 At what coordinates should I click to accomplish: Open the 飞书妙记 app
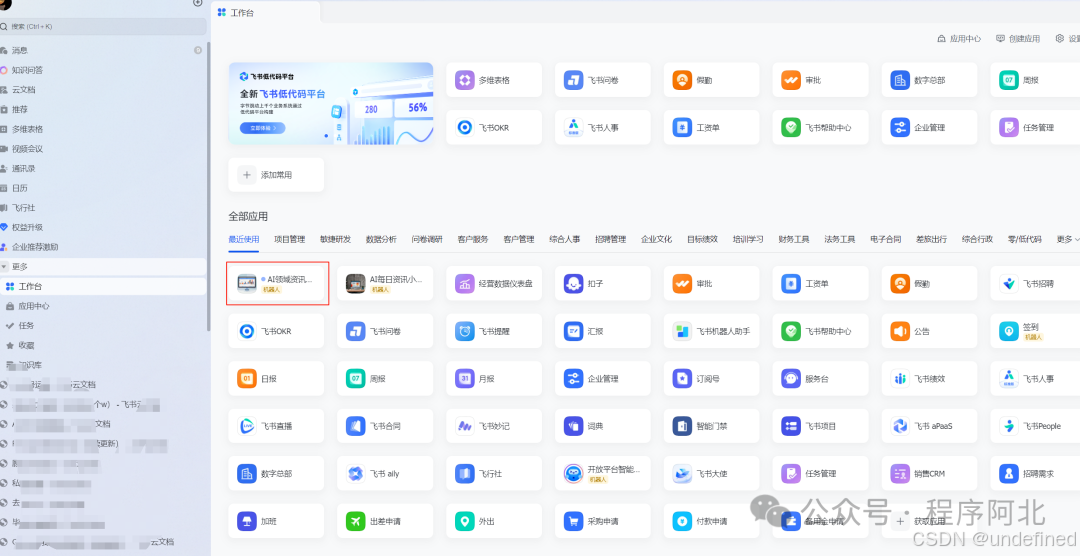pos(494,426)
